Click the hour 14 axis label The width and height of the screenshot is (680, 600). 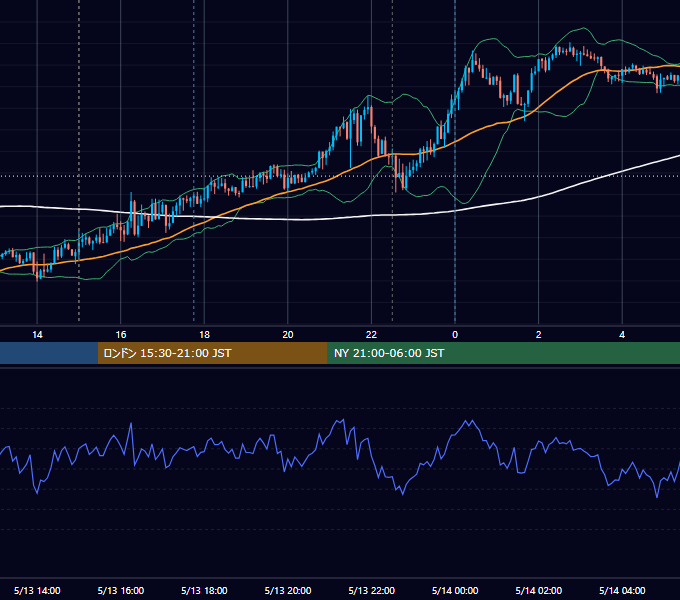(37, 335)
